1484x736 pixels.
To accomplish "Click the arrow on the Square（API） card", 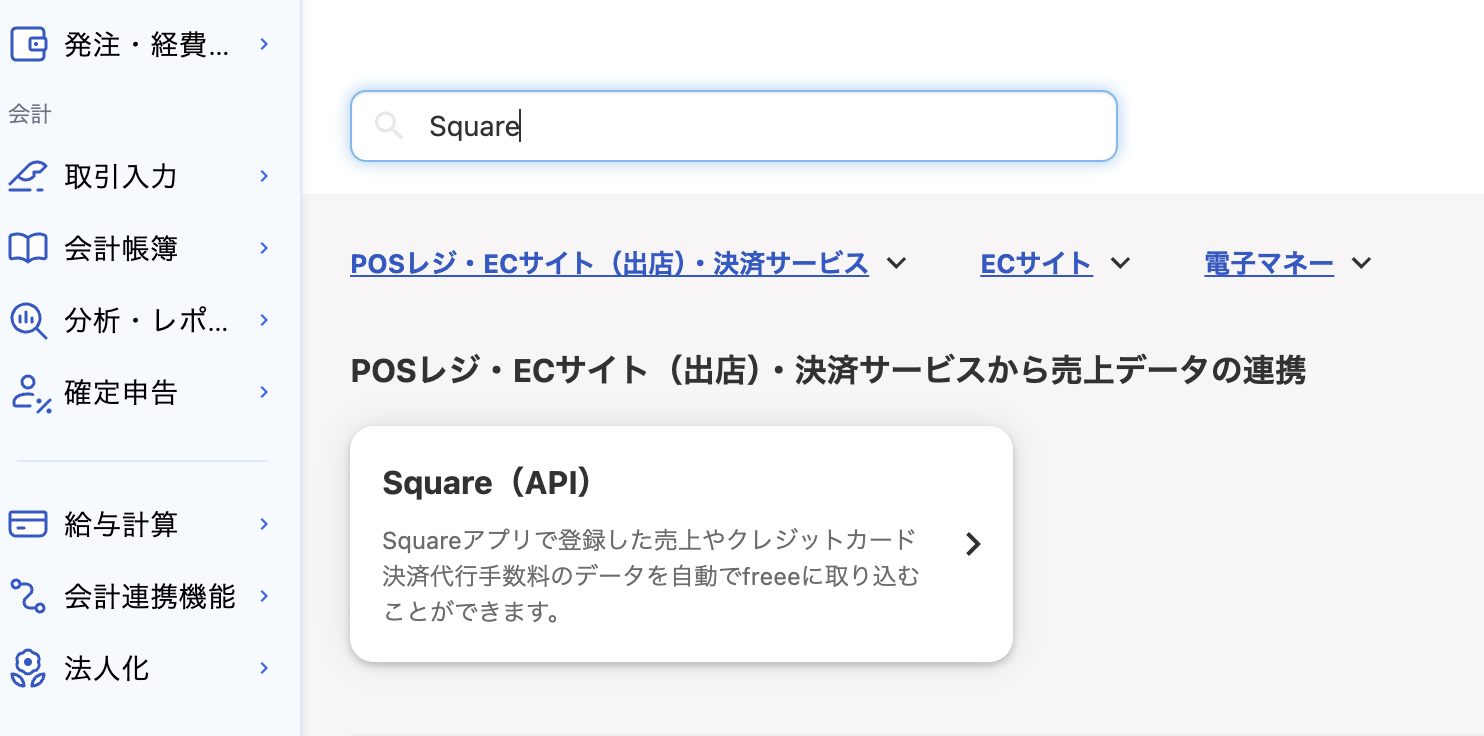I will click(973, 544).
